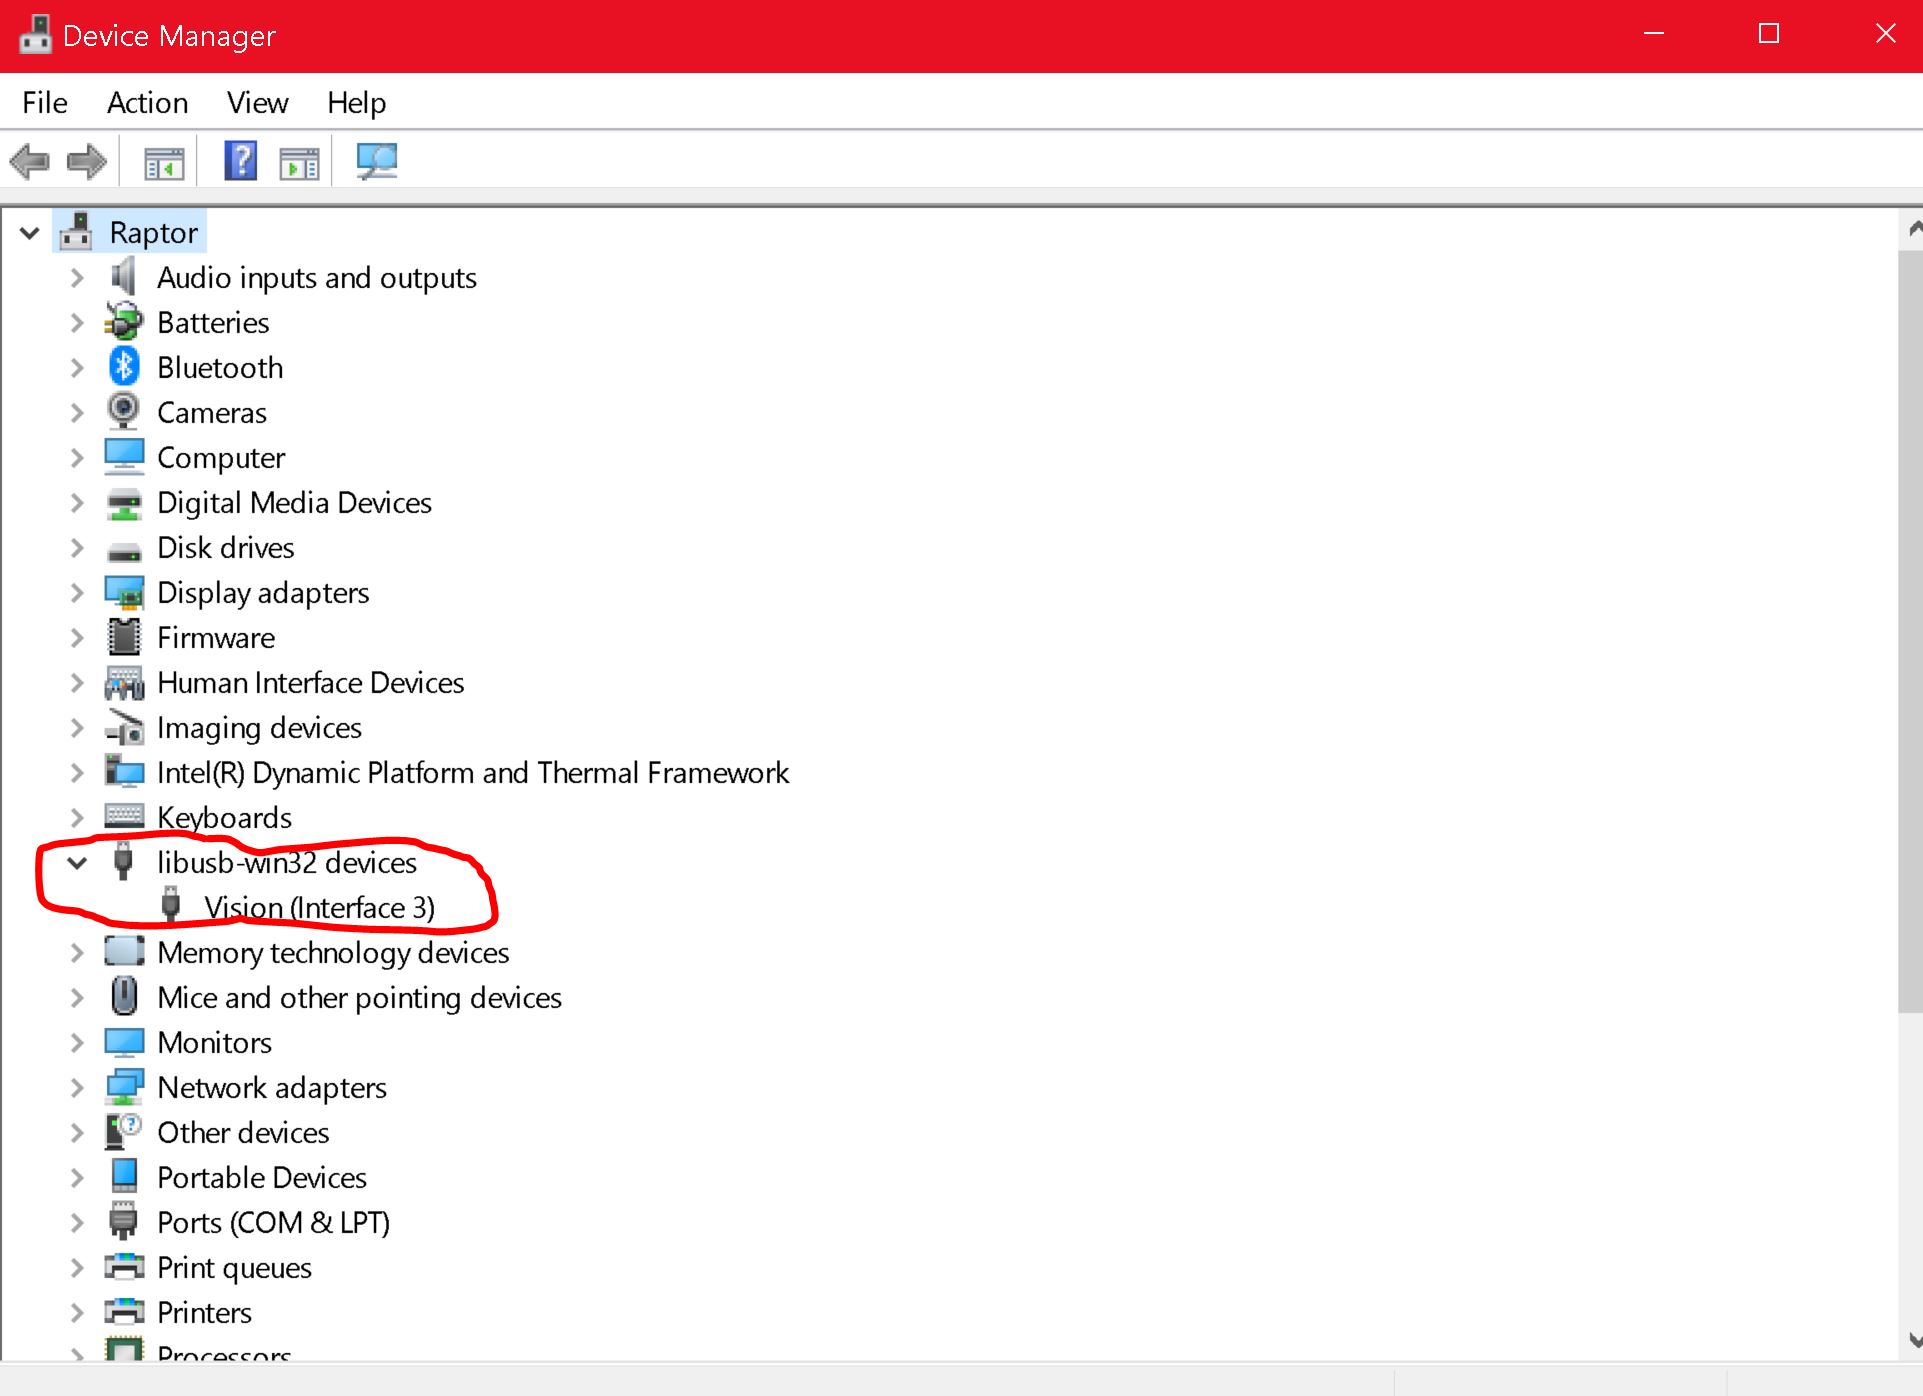Click Show/Hide Console Tree toolbar icon
Image resolution: width=1923 pixels, height=1396 pixels.
(164, 162)
